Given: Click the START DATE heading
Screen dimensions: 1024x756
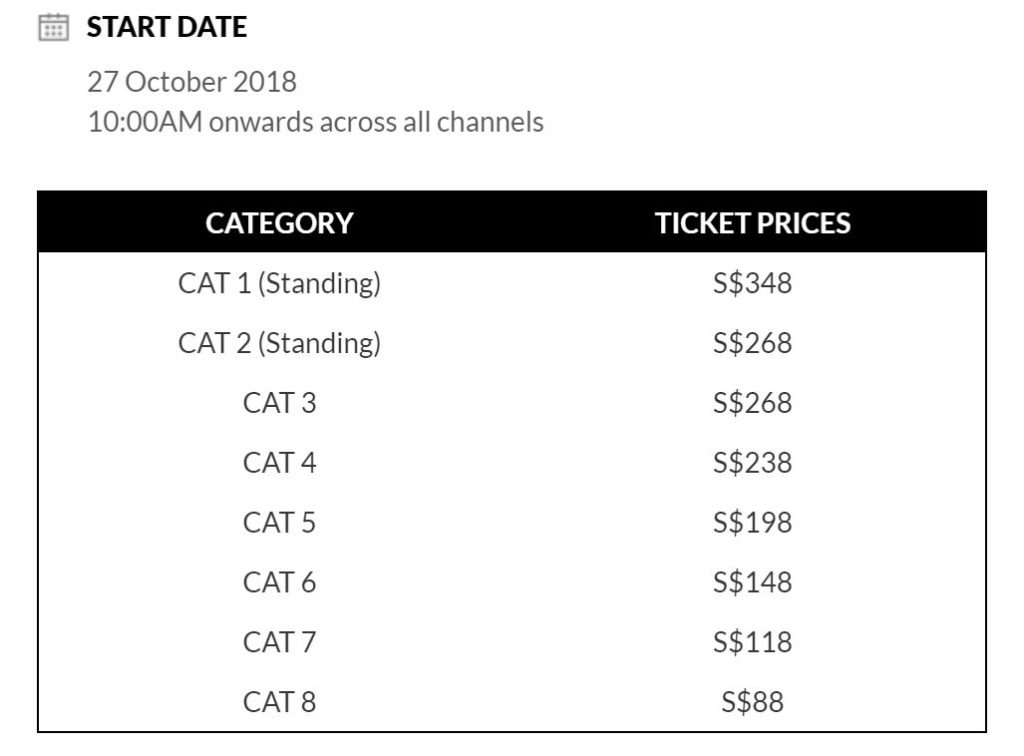Looking at the screenshot, I should (166, 27).
